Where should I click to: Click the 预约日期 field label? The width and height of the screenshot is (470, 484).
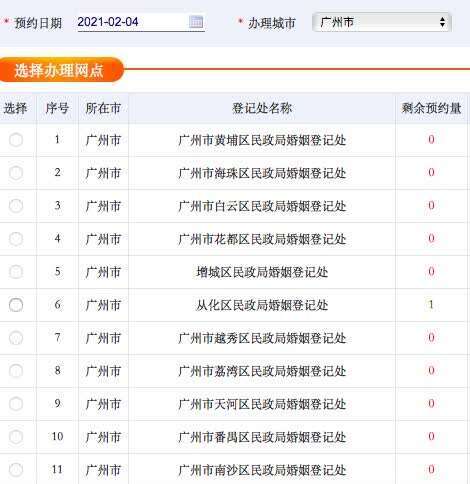[38, 23]
